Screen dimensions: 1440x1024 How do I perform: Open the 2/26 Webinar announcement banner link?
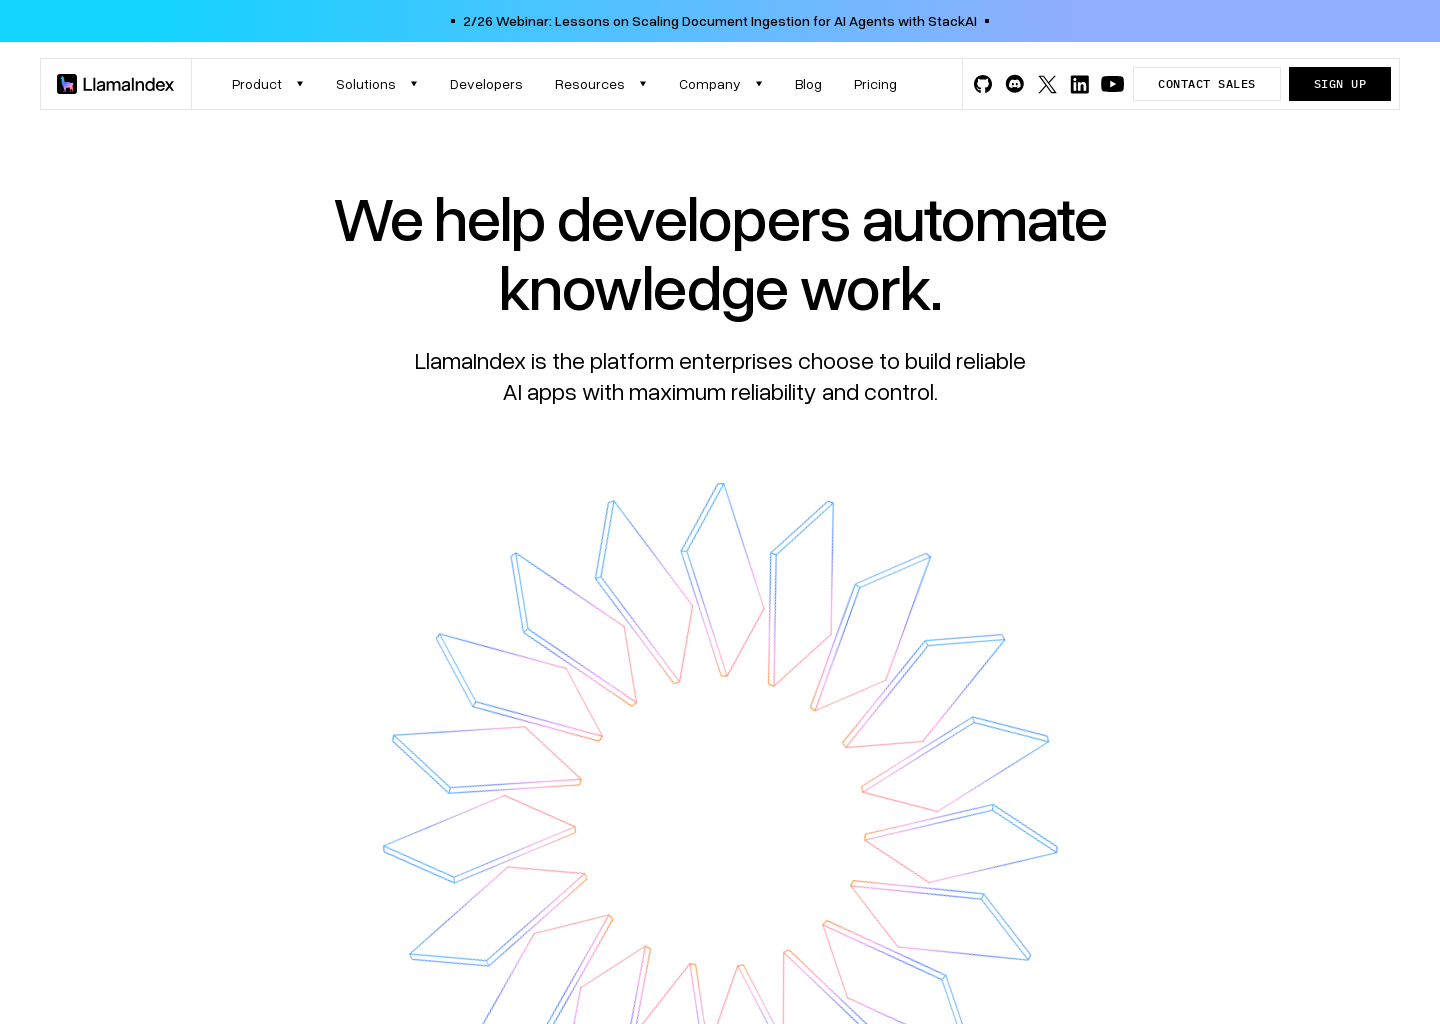[719, 21]
